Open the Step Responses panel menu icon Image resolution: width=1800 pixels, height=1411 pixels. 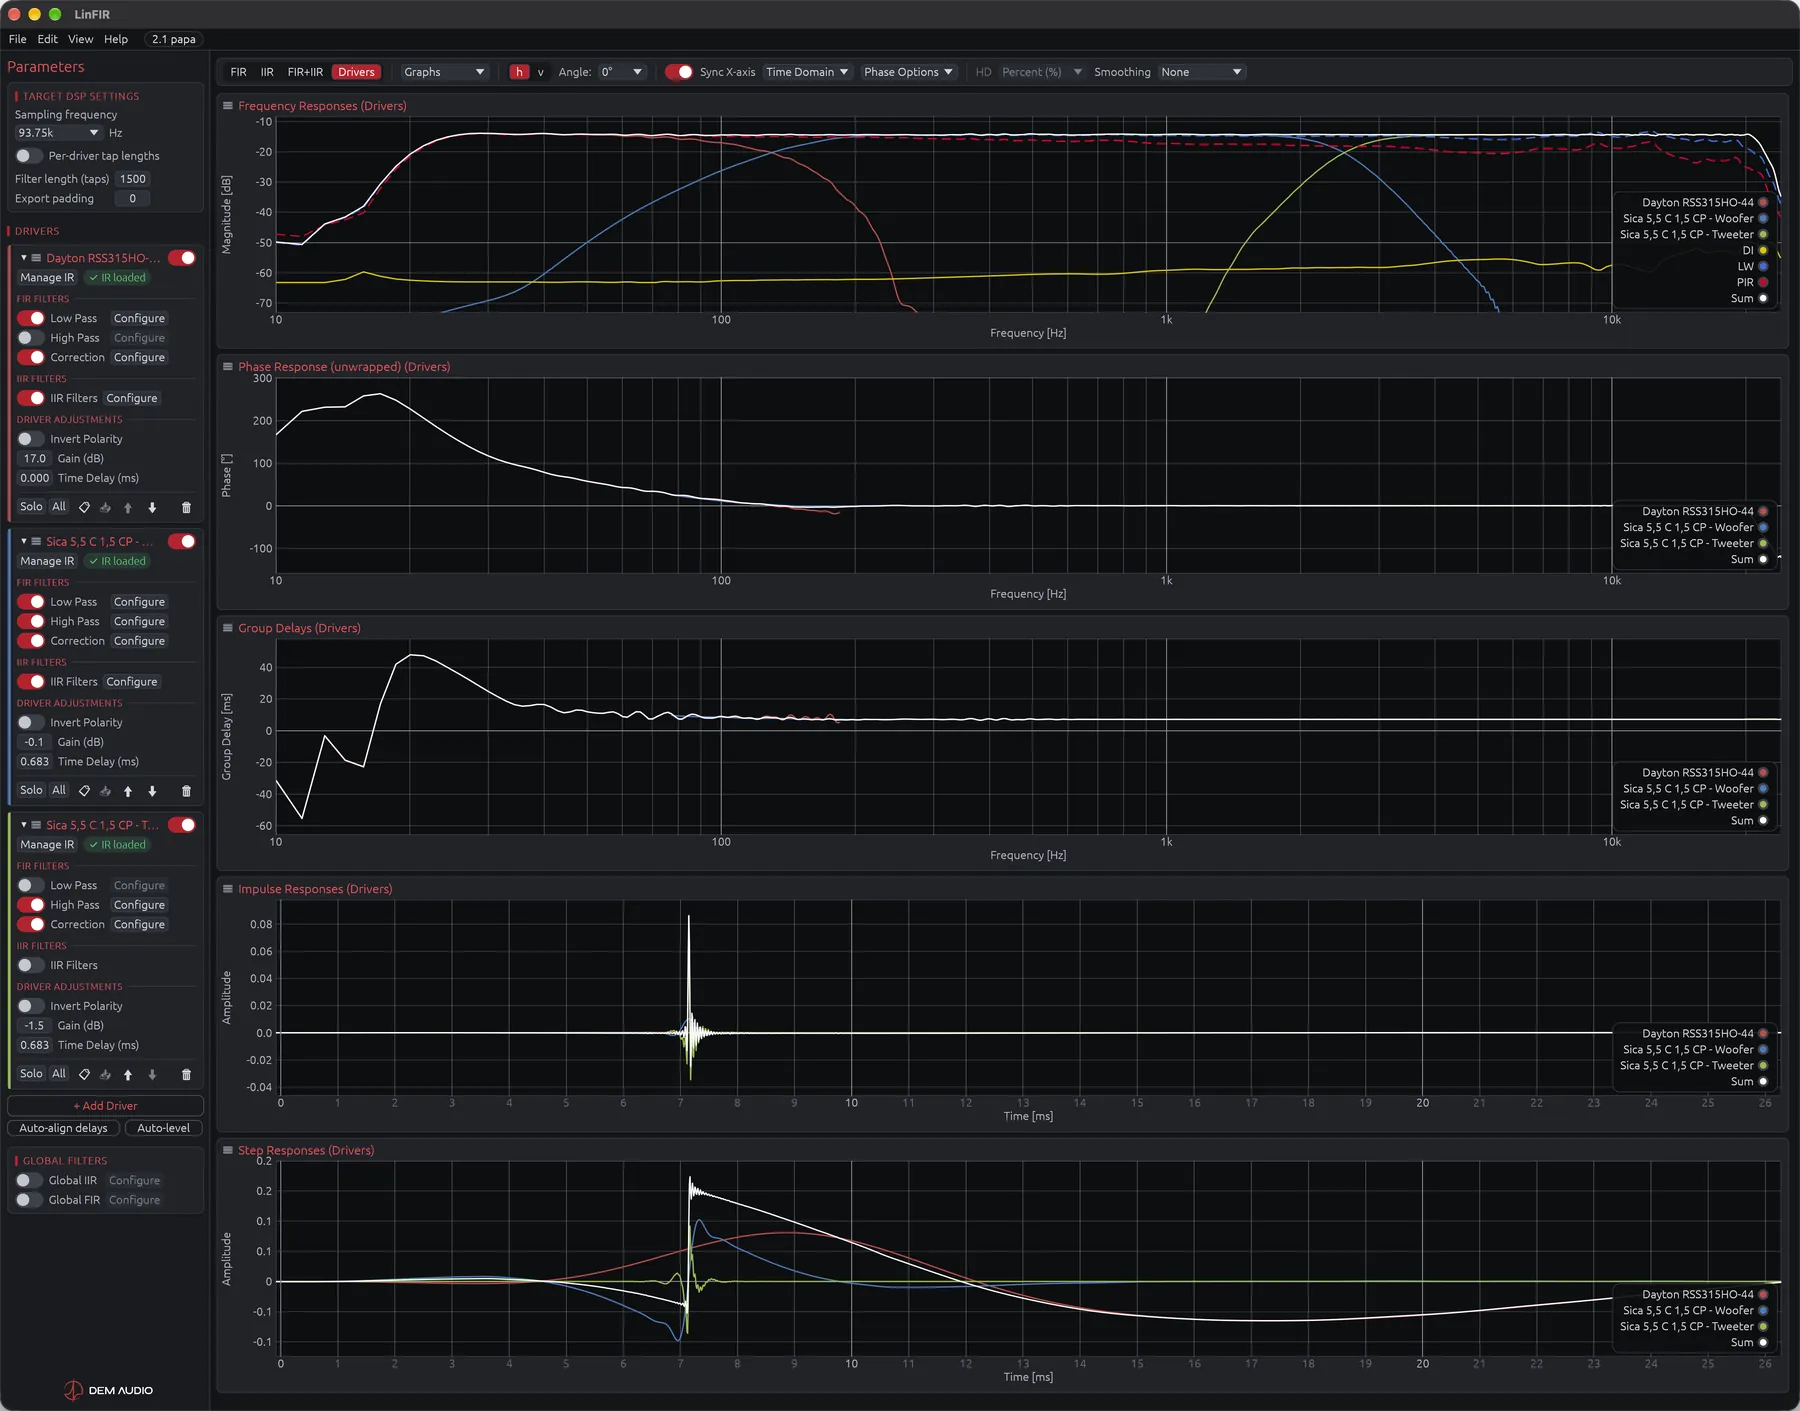[x=228, y=1150]
